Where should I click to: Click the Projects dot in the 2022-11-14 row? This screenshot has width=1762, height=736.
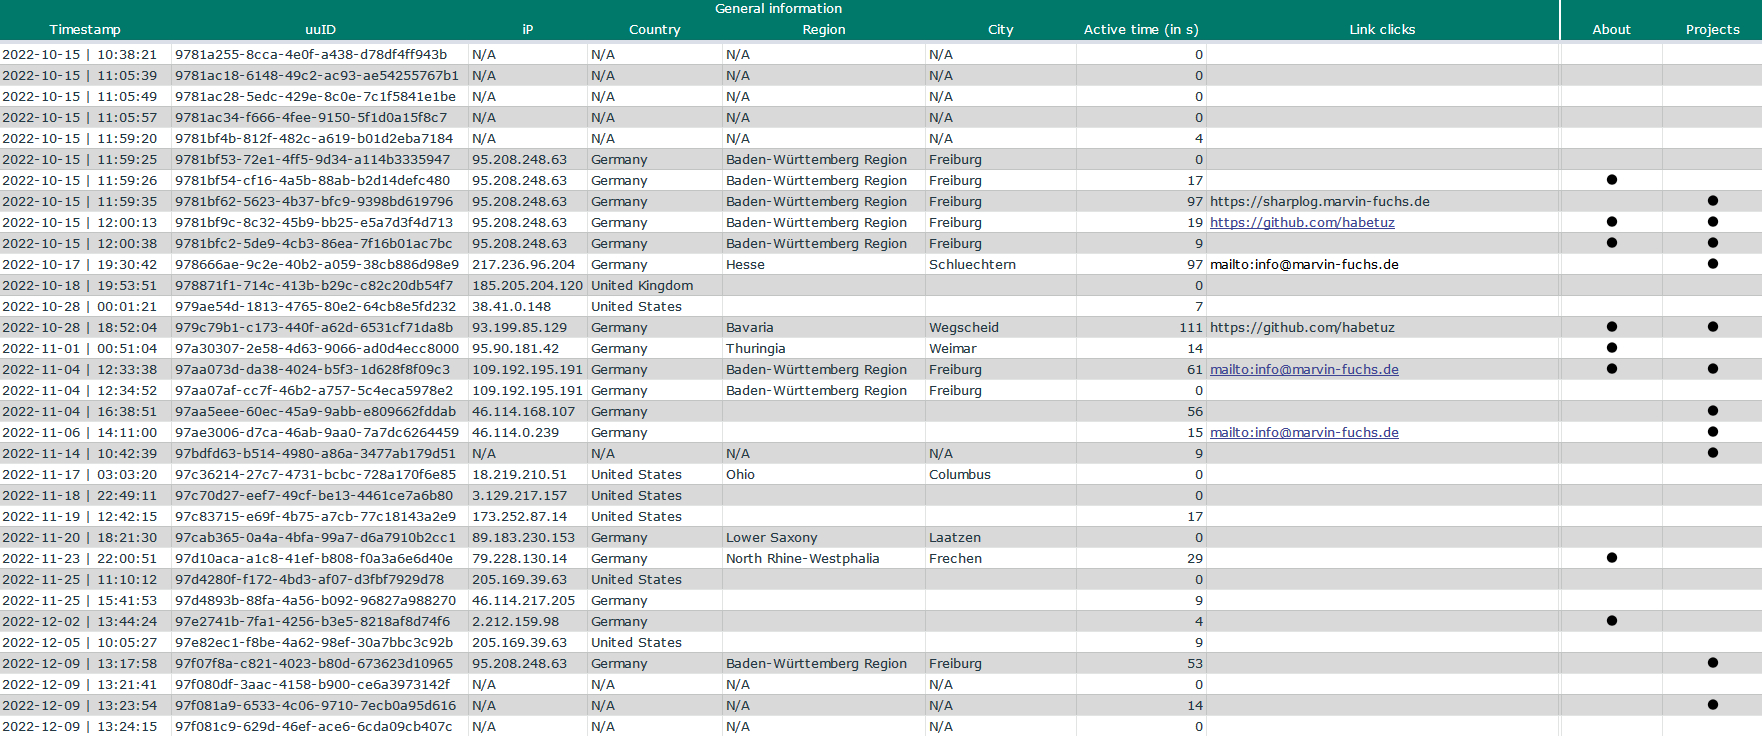tap(1712, 453)
